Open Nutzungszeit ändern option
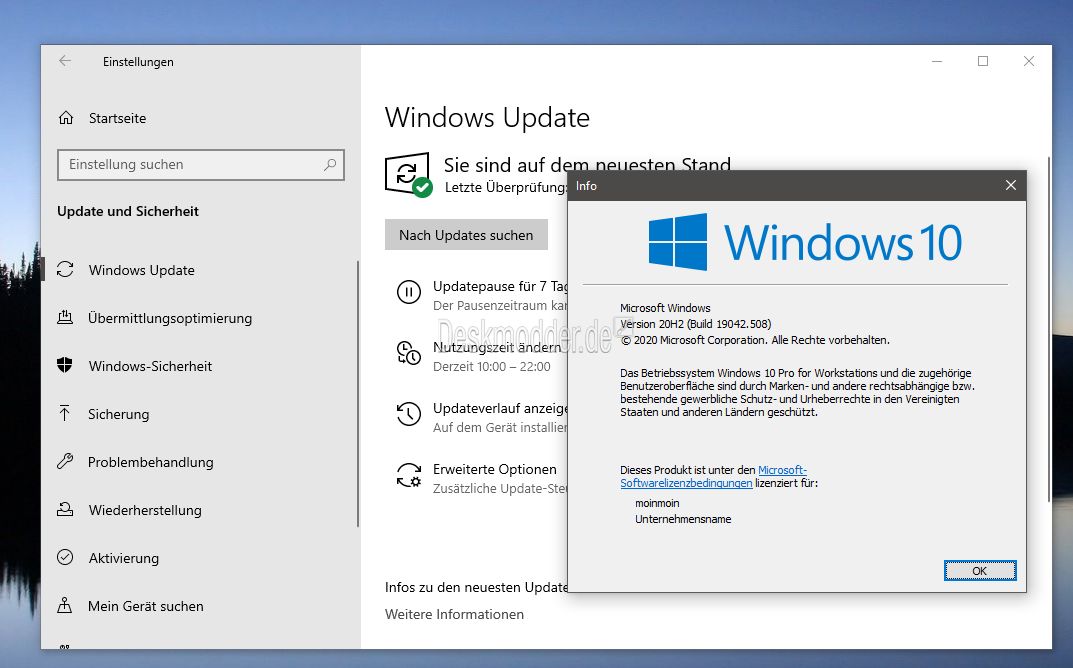 pyautogui.click(x=497, y=347)
